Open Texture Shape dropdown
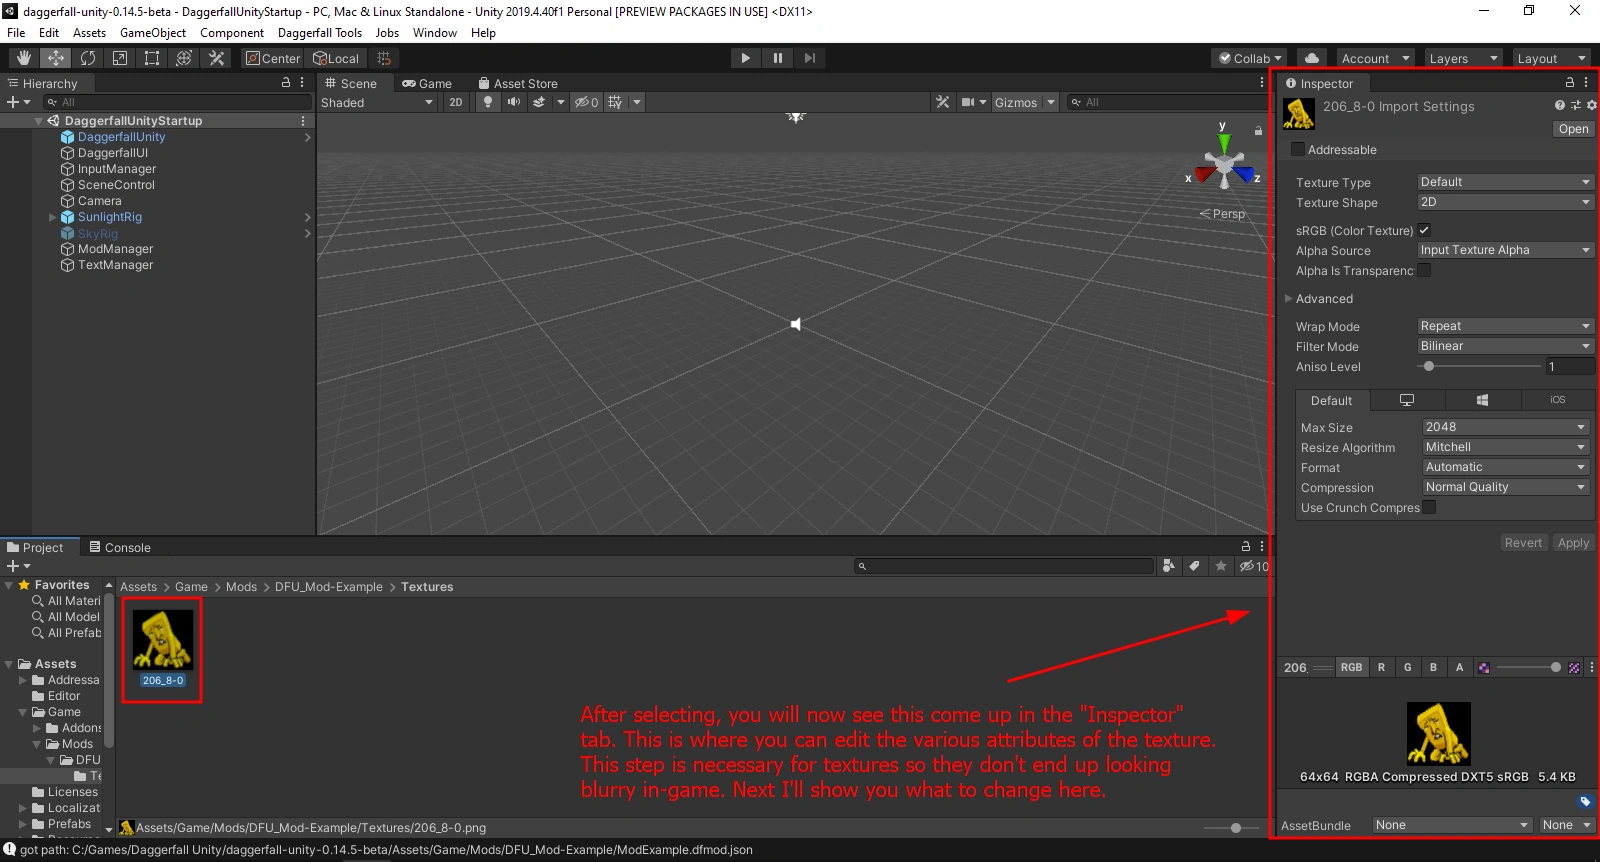 (x=1505, y=202)
